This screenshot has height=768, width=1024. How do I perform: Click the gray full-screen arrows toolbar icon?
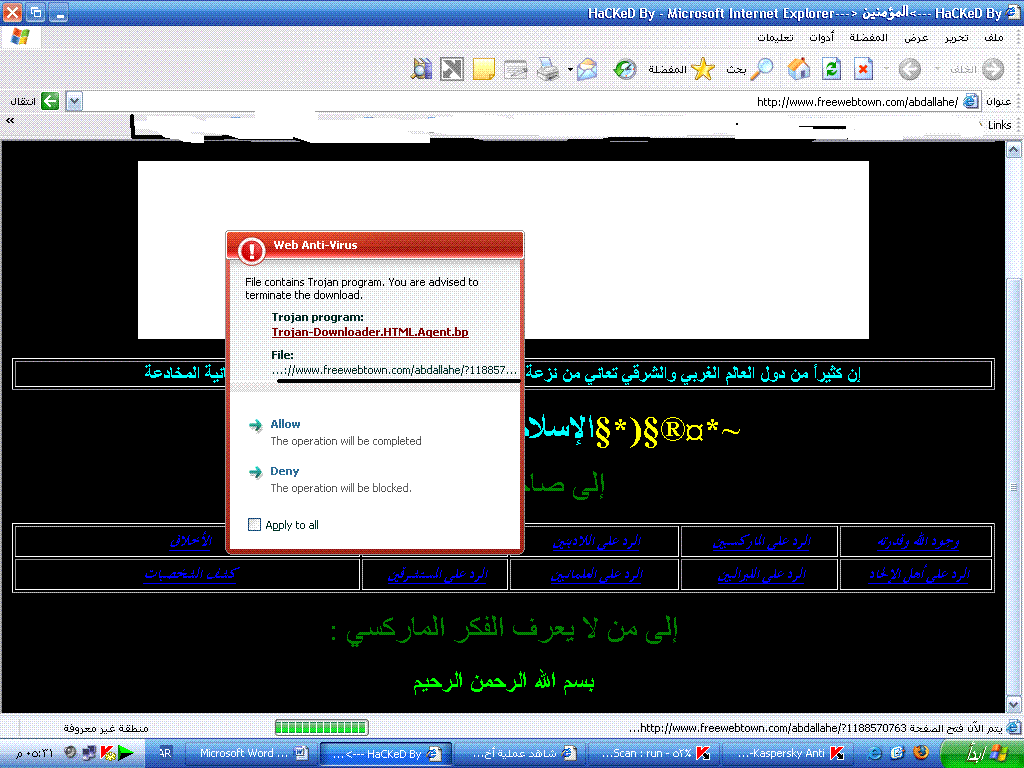pyautogui.click(x=452, y=69)
